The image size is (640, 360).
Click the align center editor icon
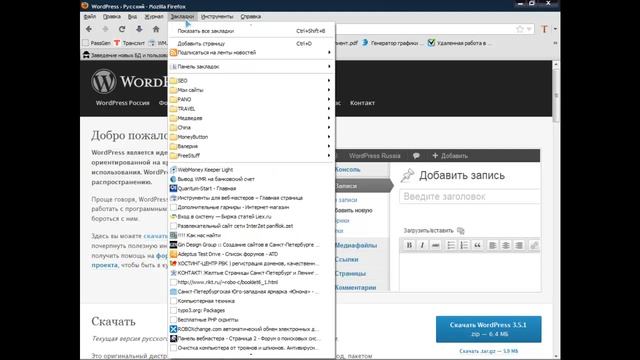[506, 245]
